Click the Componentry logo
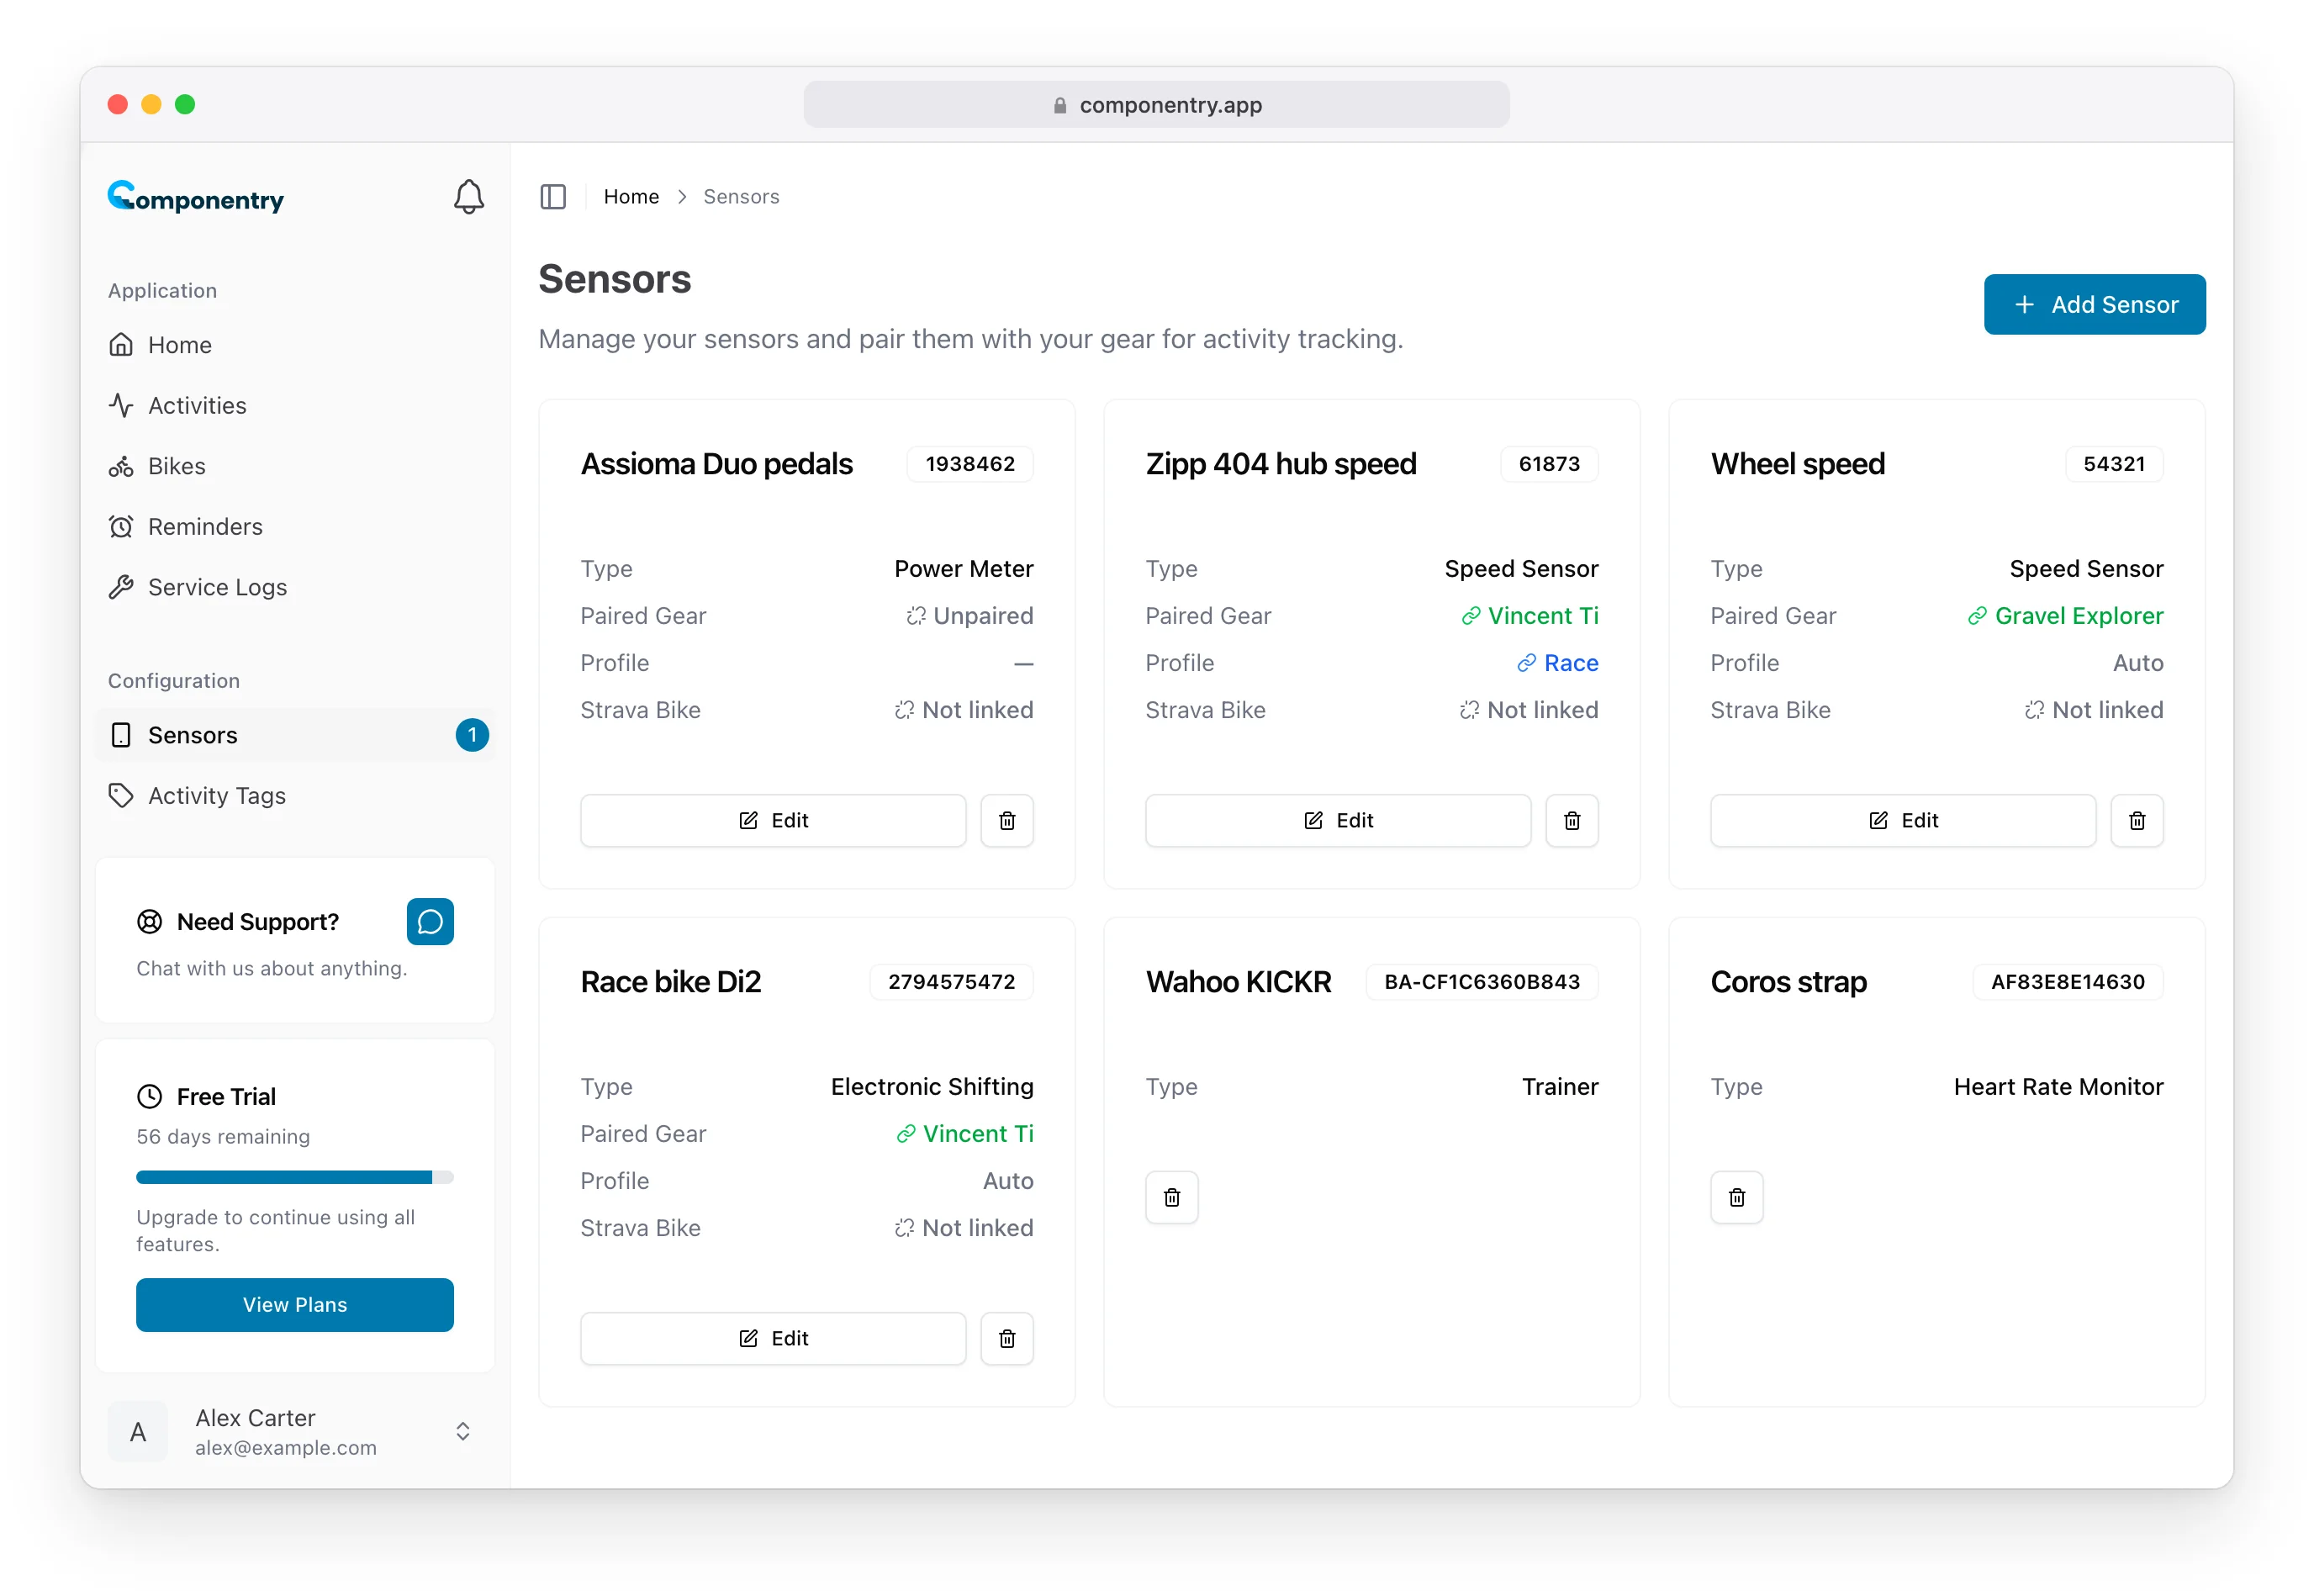Screen dimensions: 2314x1596 click(196, 197)
